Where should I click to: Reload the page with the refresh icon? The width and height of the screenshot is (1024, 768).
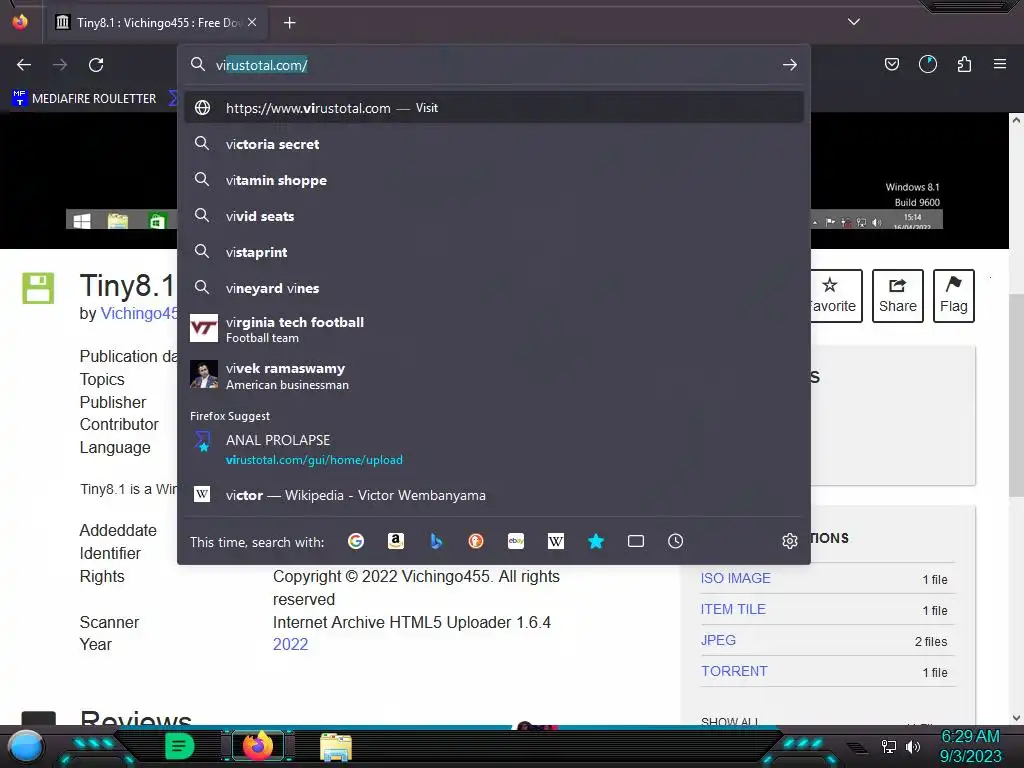(96, 65)
